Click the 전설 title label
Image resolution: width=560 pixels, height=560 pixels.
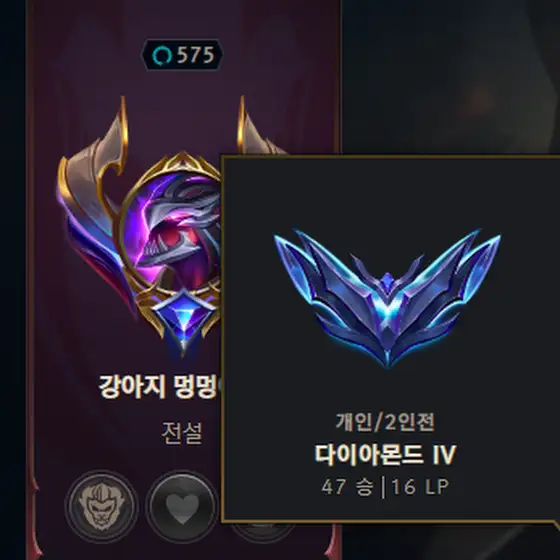(x=182, y=433)
